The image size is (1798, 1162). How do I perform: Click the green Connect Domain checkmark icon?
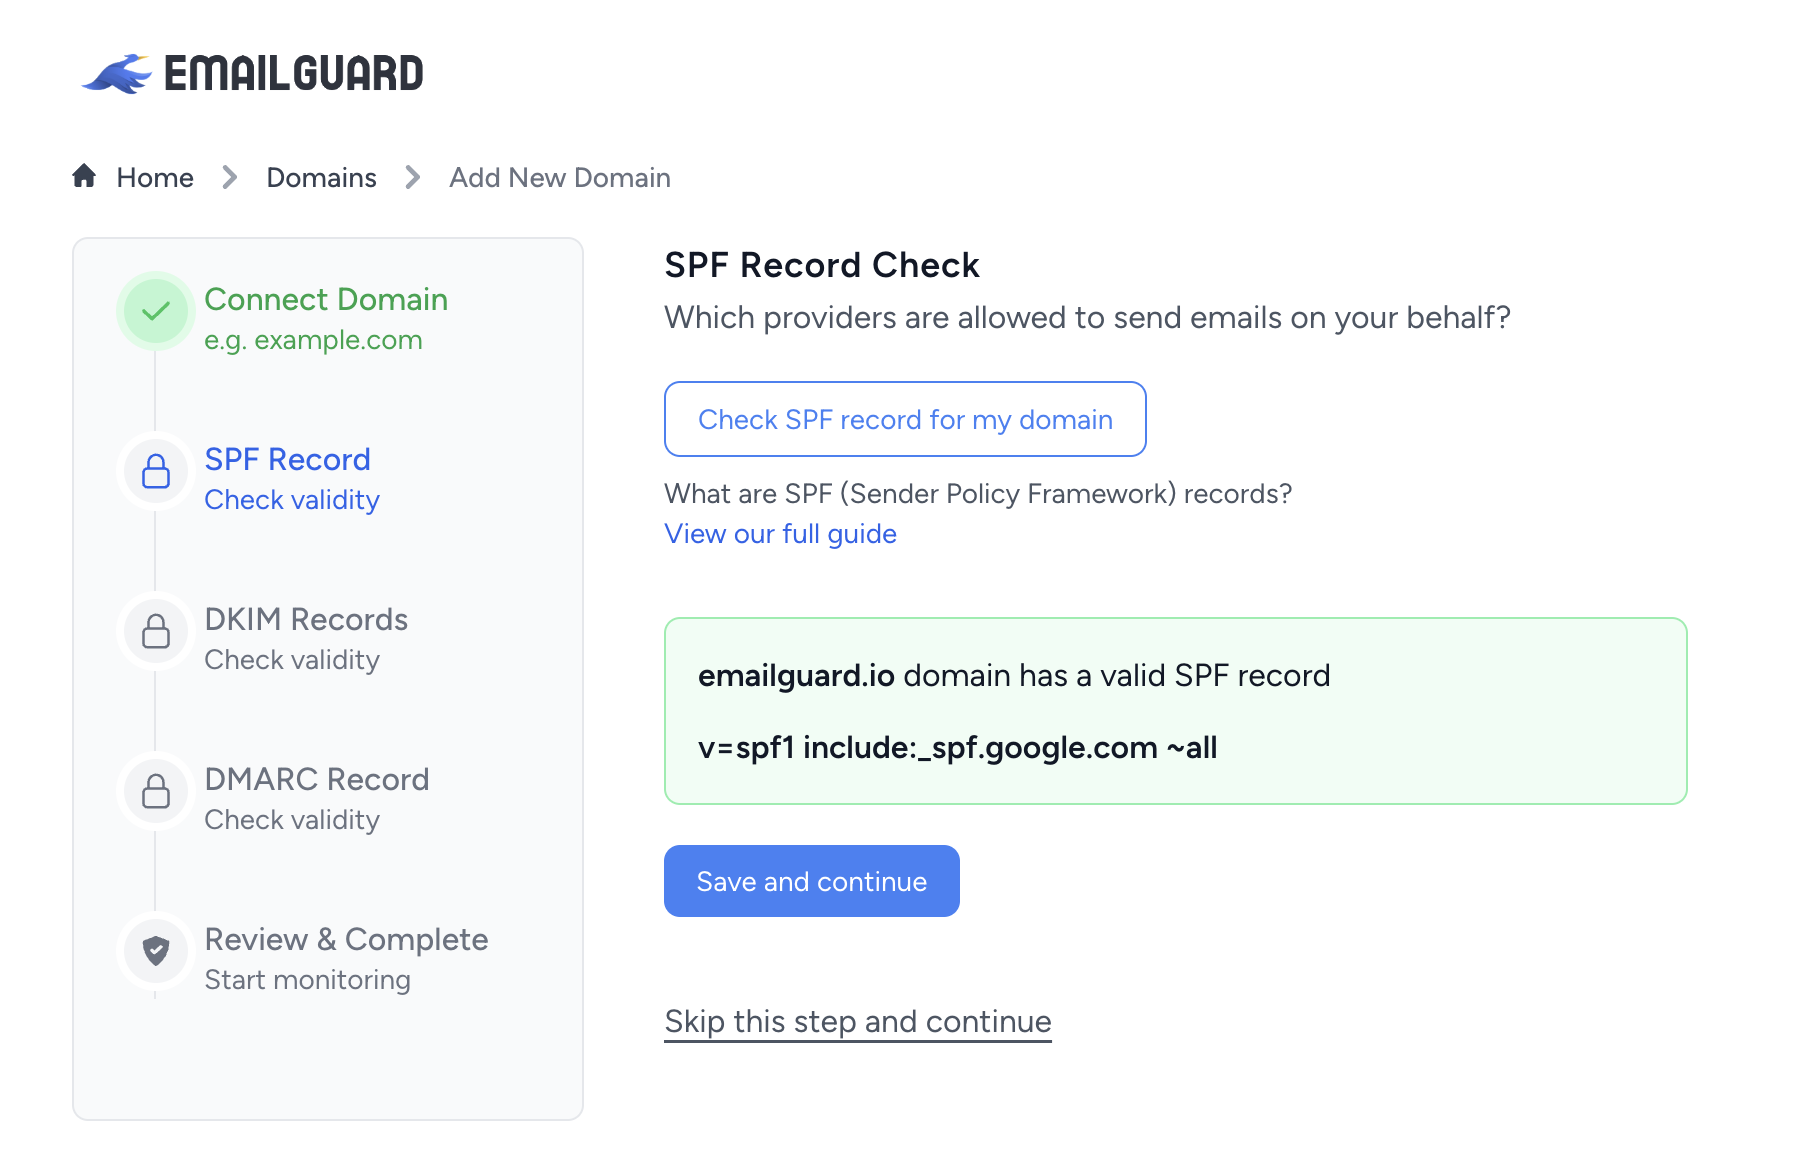156,311
